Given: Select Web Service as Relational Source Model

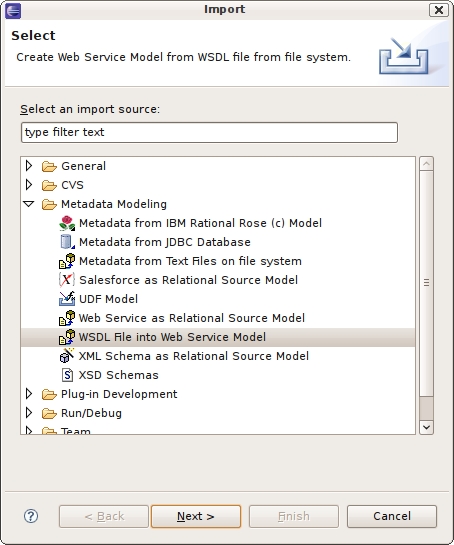Looking at the screenshot, I should coord(192,318).
